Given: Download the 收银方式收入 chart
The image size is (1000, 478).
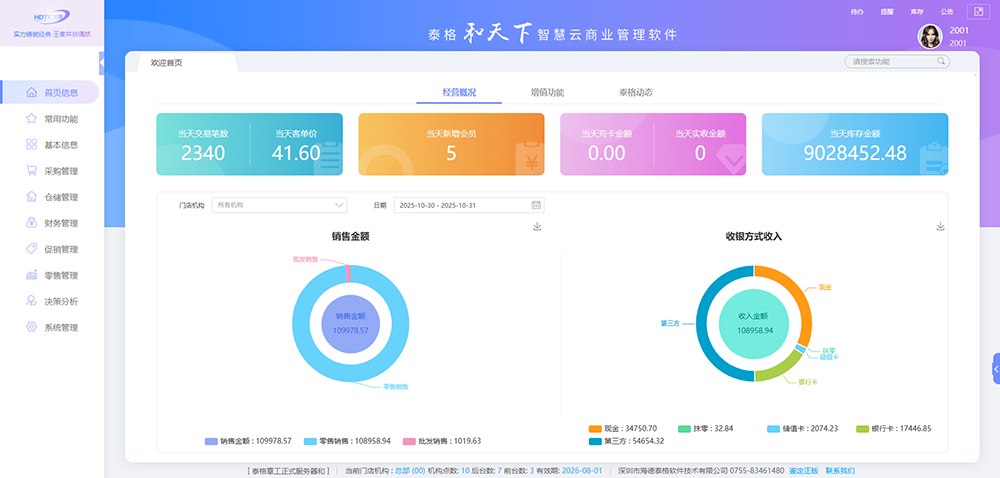Looking at the screenshot, I should (x=940, y=227).
